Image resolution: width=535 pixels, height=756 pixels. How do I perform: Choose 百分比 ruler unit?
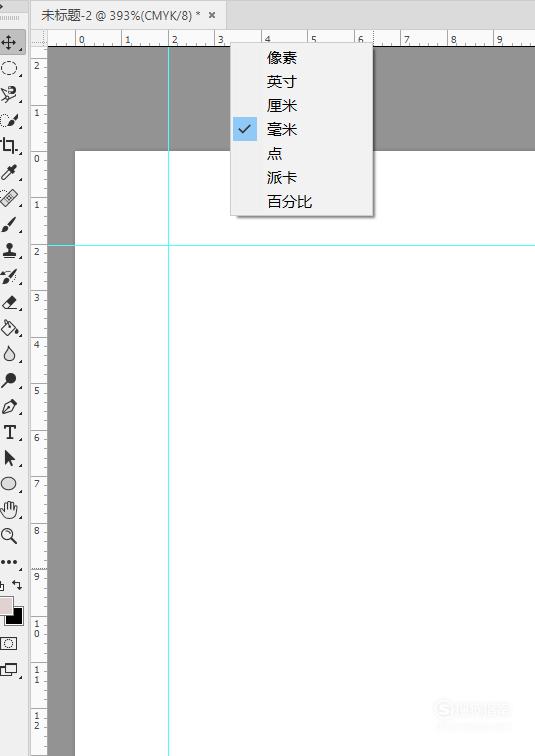(x=302, y=202)
